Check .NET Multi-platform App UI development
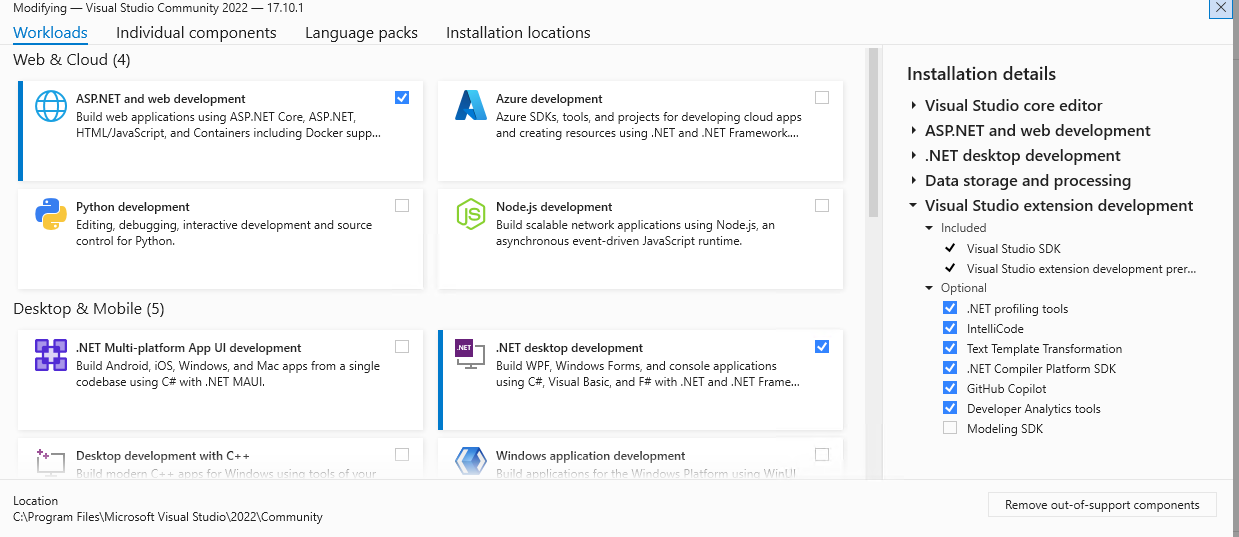The width and height of the screenshot is (1239, 537). coord(402,346)
